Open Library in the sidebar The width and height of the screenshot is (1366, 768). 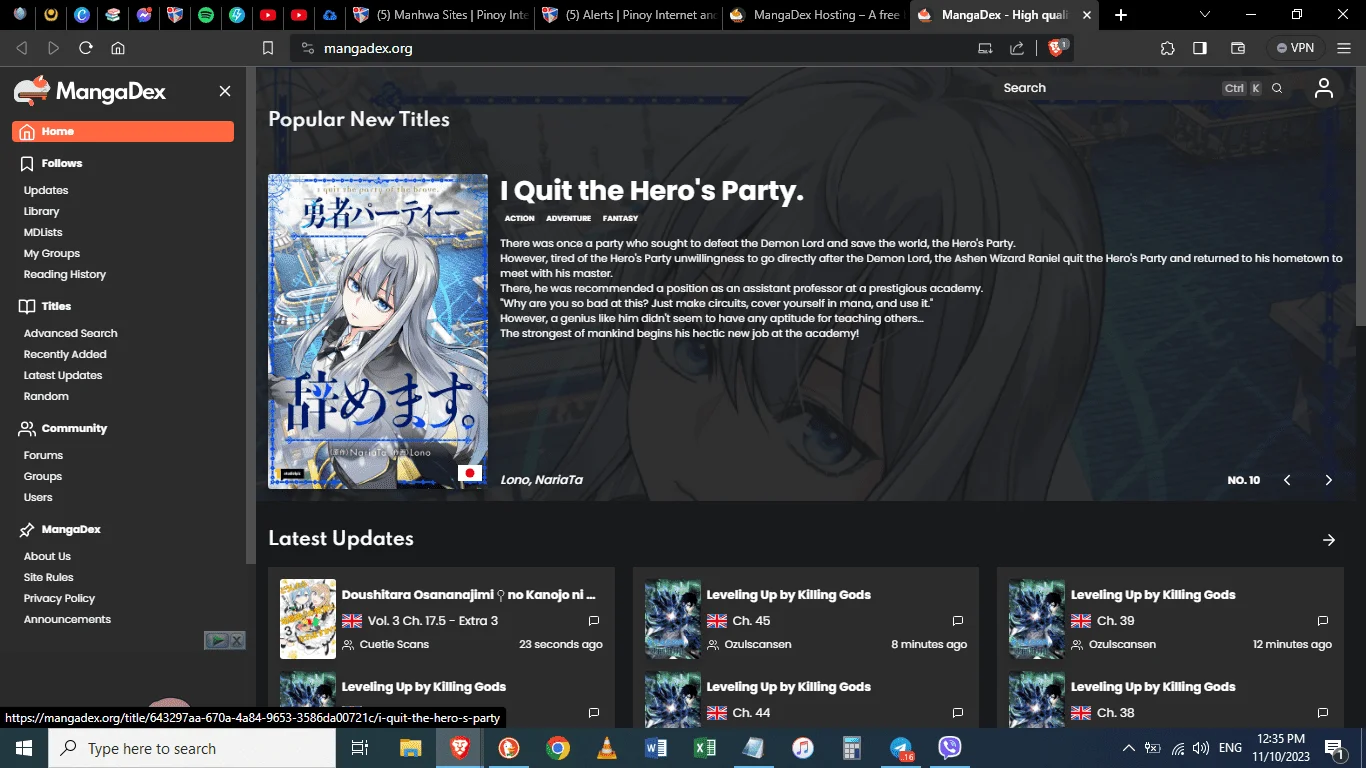[x=42, y=211]
